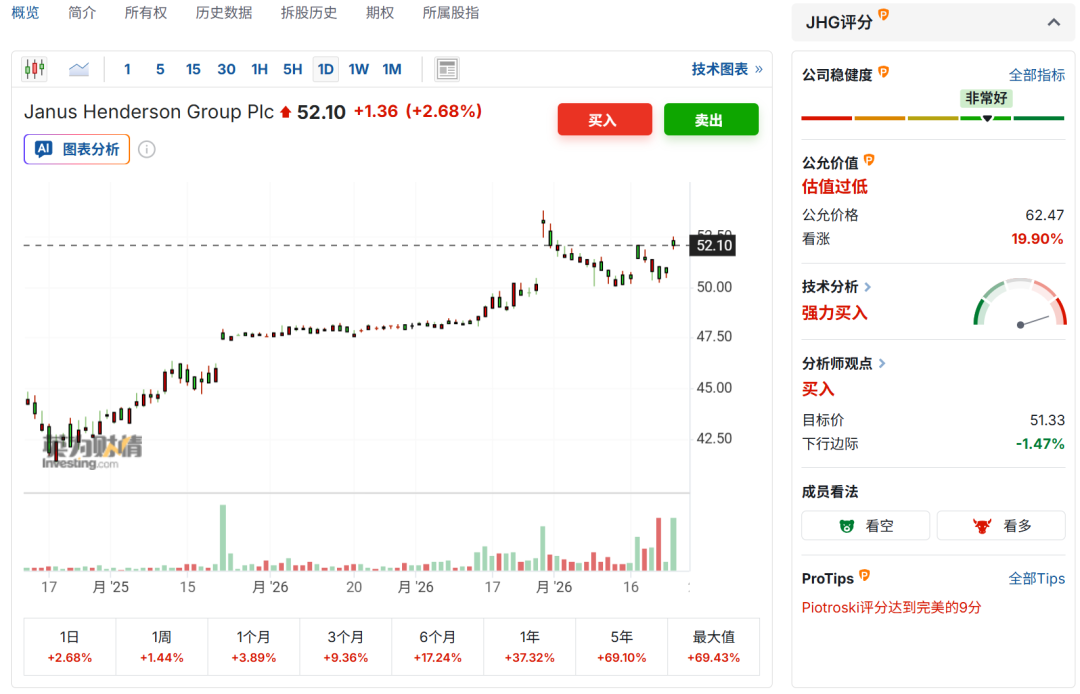Screen dimensions: 1080x694
Task: Open the 所属股指 tab
Action: tap(450, 12)
